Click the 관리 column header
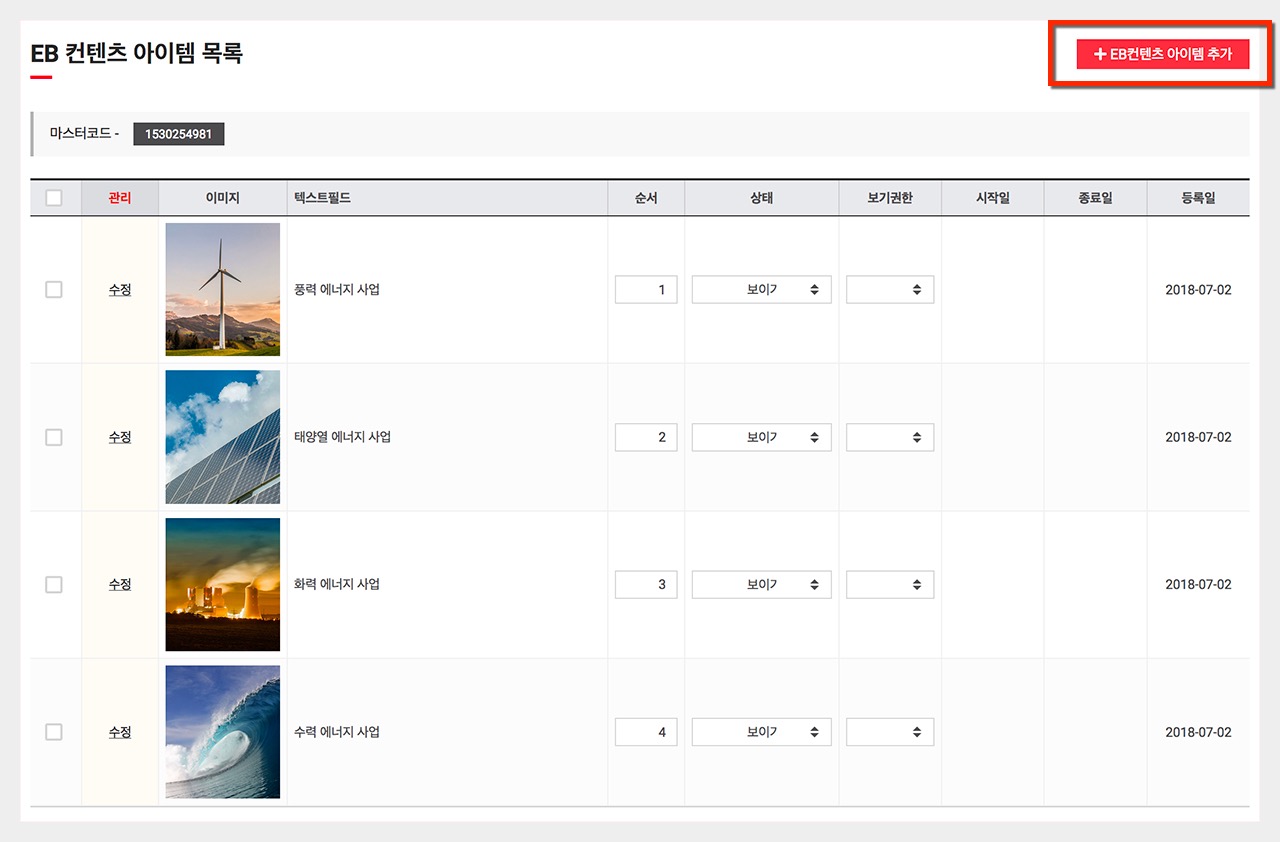Viewport: 1280px width, 842px height. point(120,198)
